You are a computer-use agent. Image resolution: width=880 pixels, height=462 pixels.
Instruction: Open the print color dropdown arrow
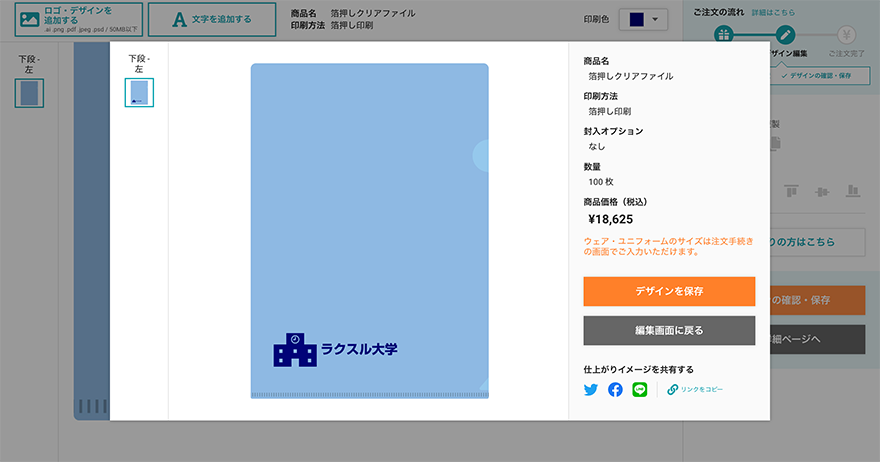tap(655, 20)
